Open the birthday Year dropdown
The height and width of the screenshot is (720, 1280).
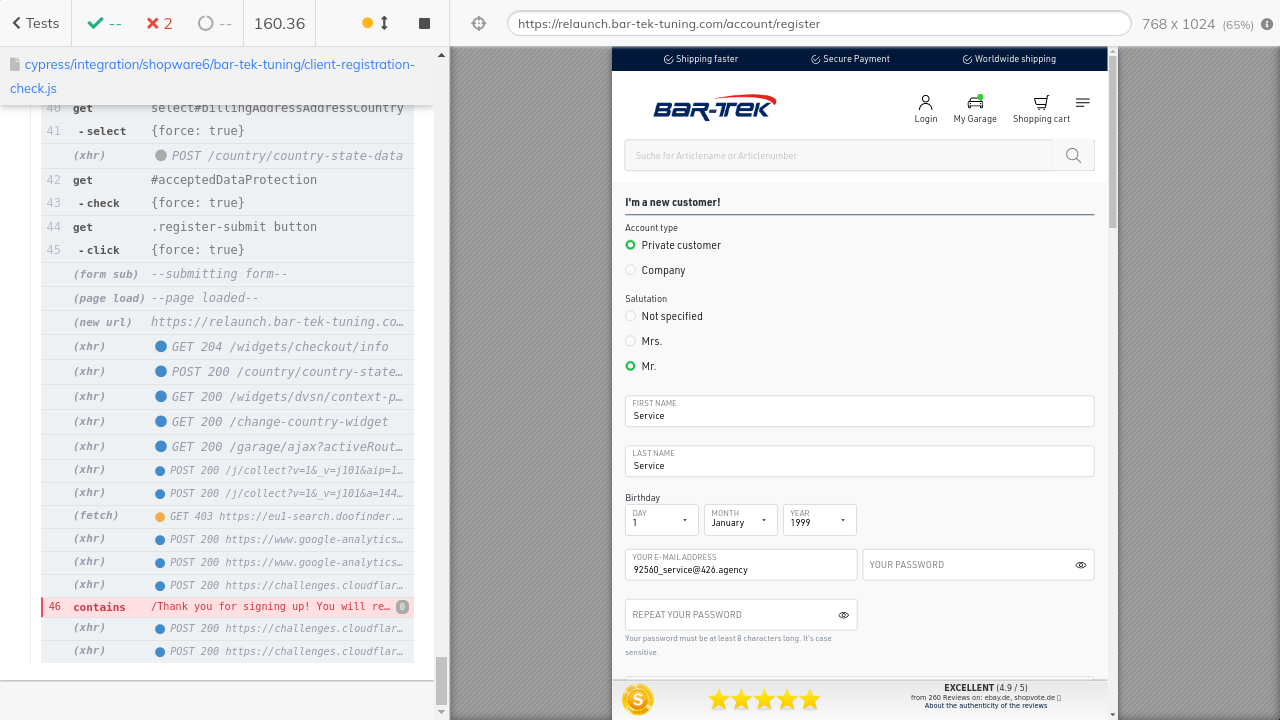(x=819, y=520)
